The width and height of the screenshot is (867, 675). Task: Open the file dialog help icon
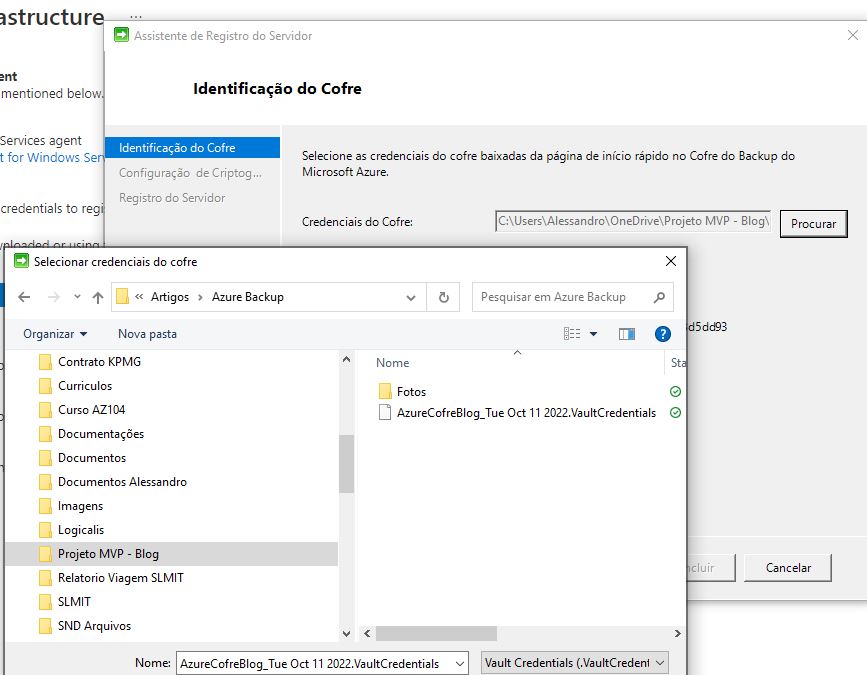662,334
